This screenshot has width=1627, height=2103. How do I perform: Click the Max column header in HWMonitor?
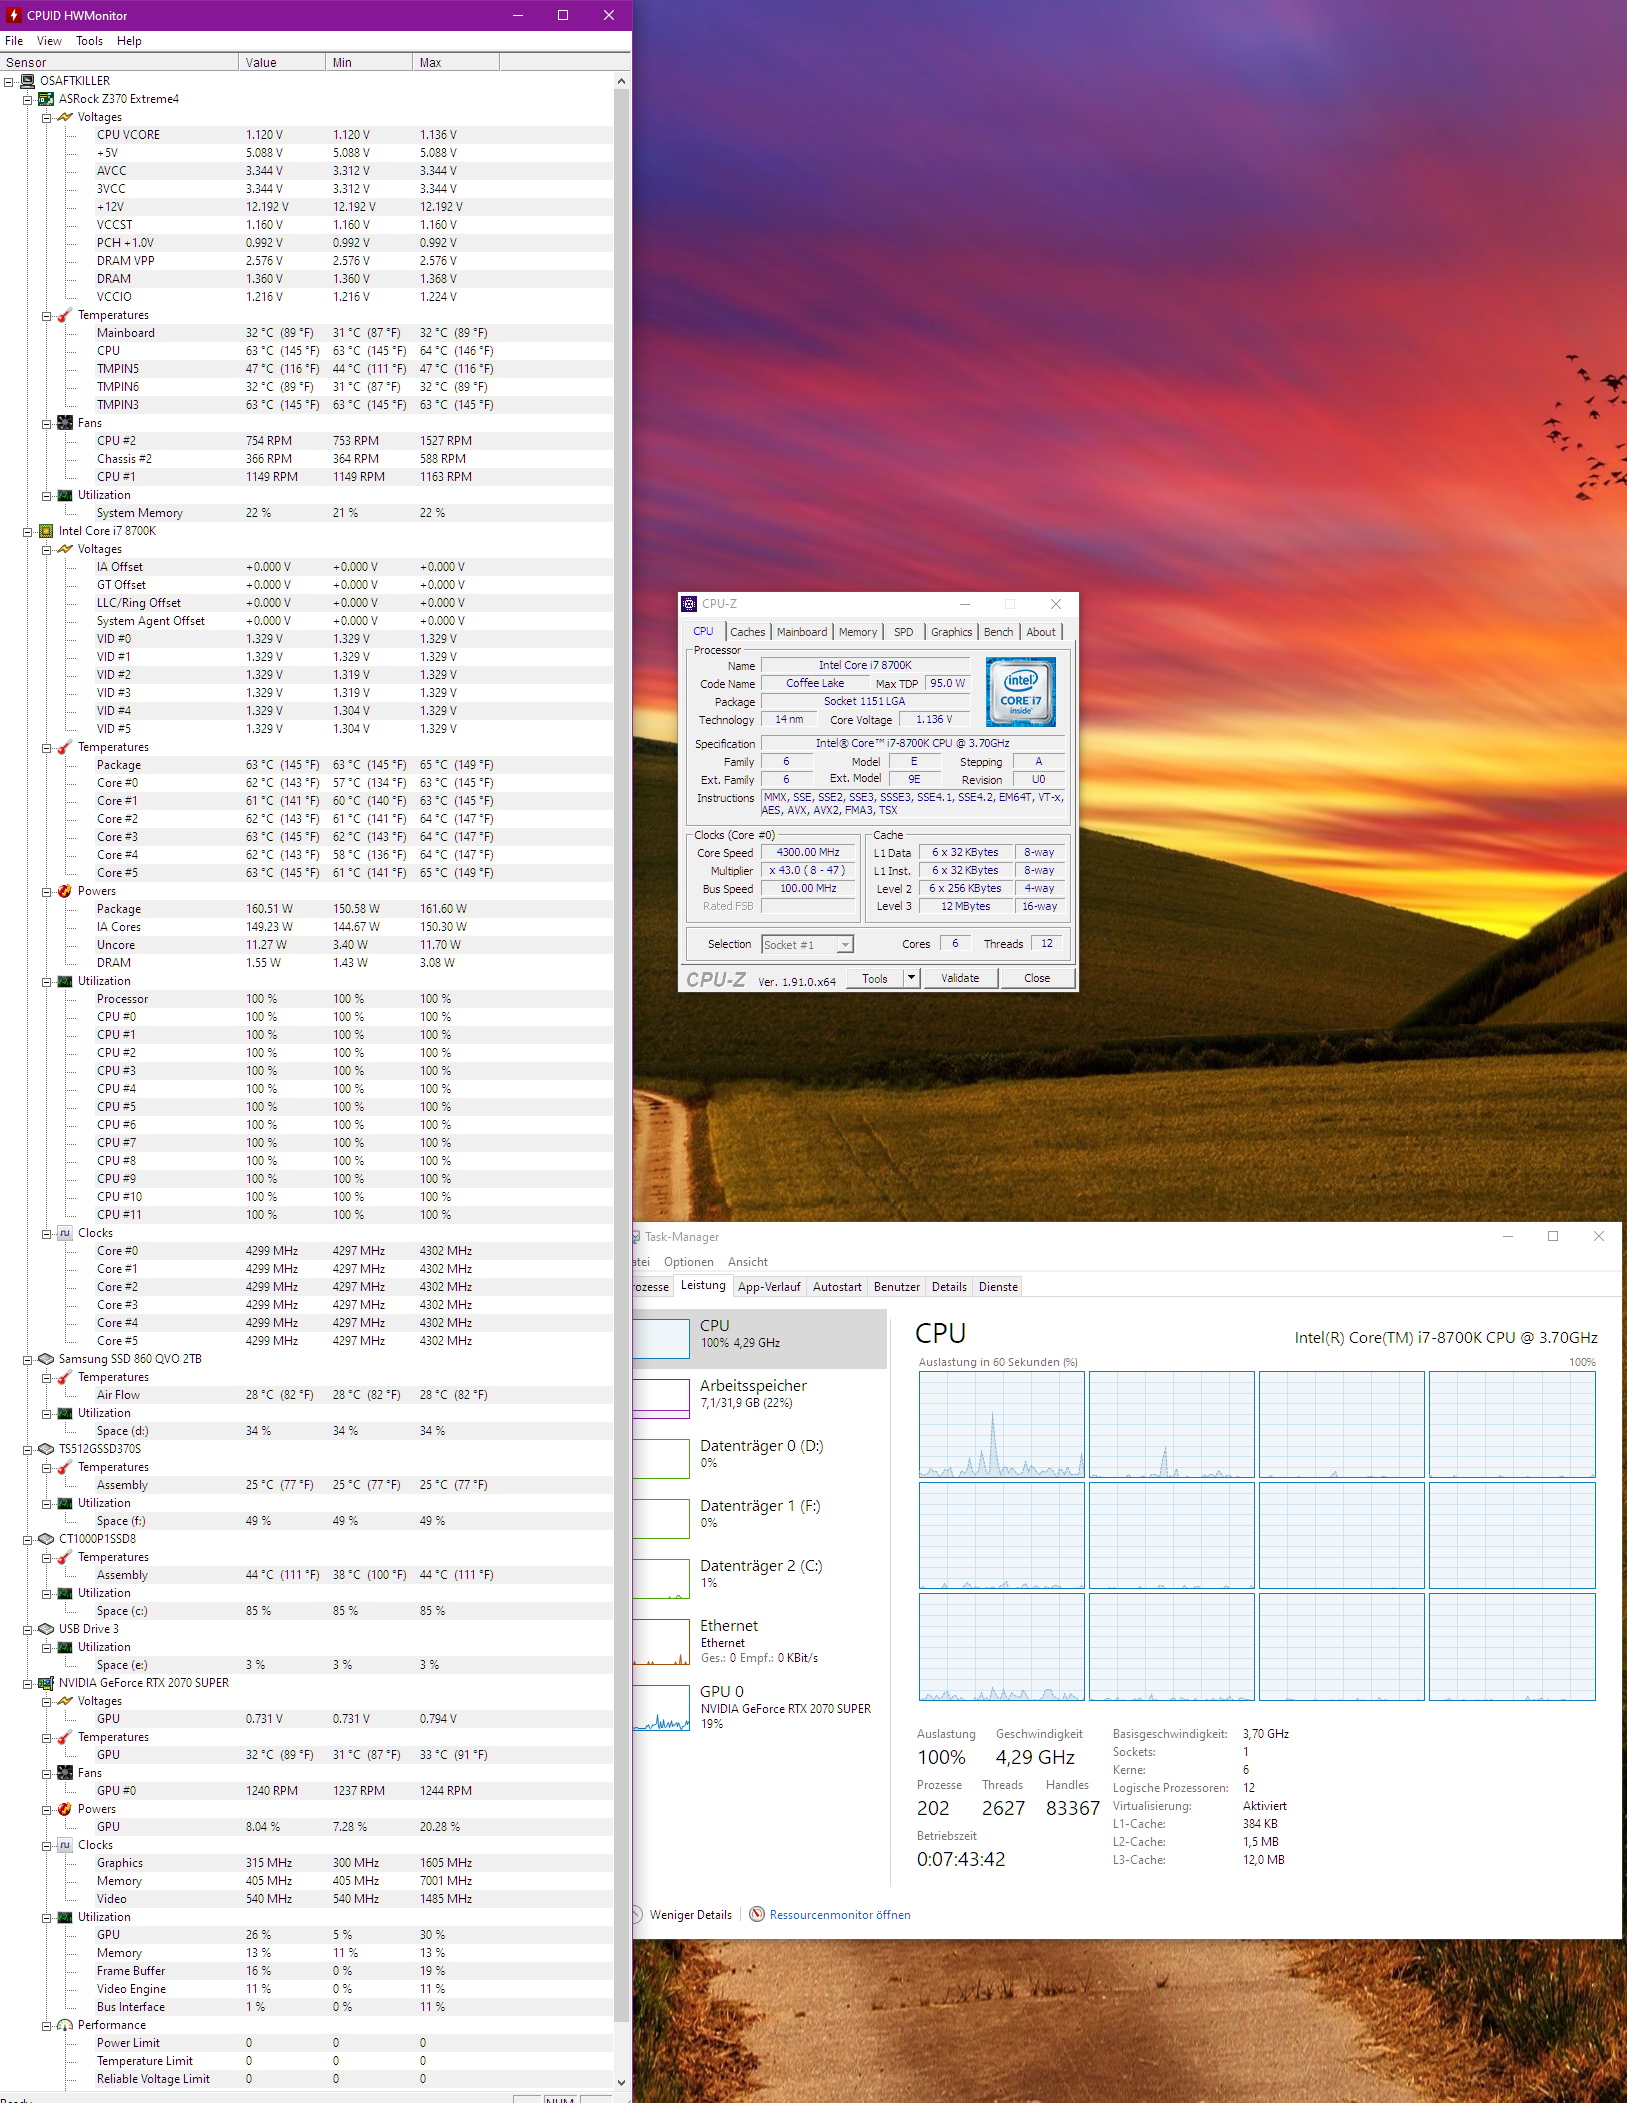(456, 62)
